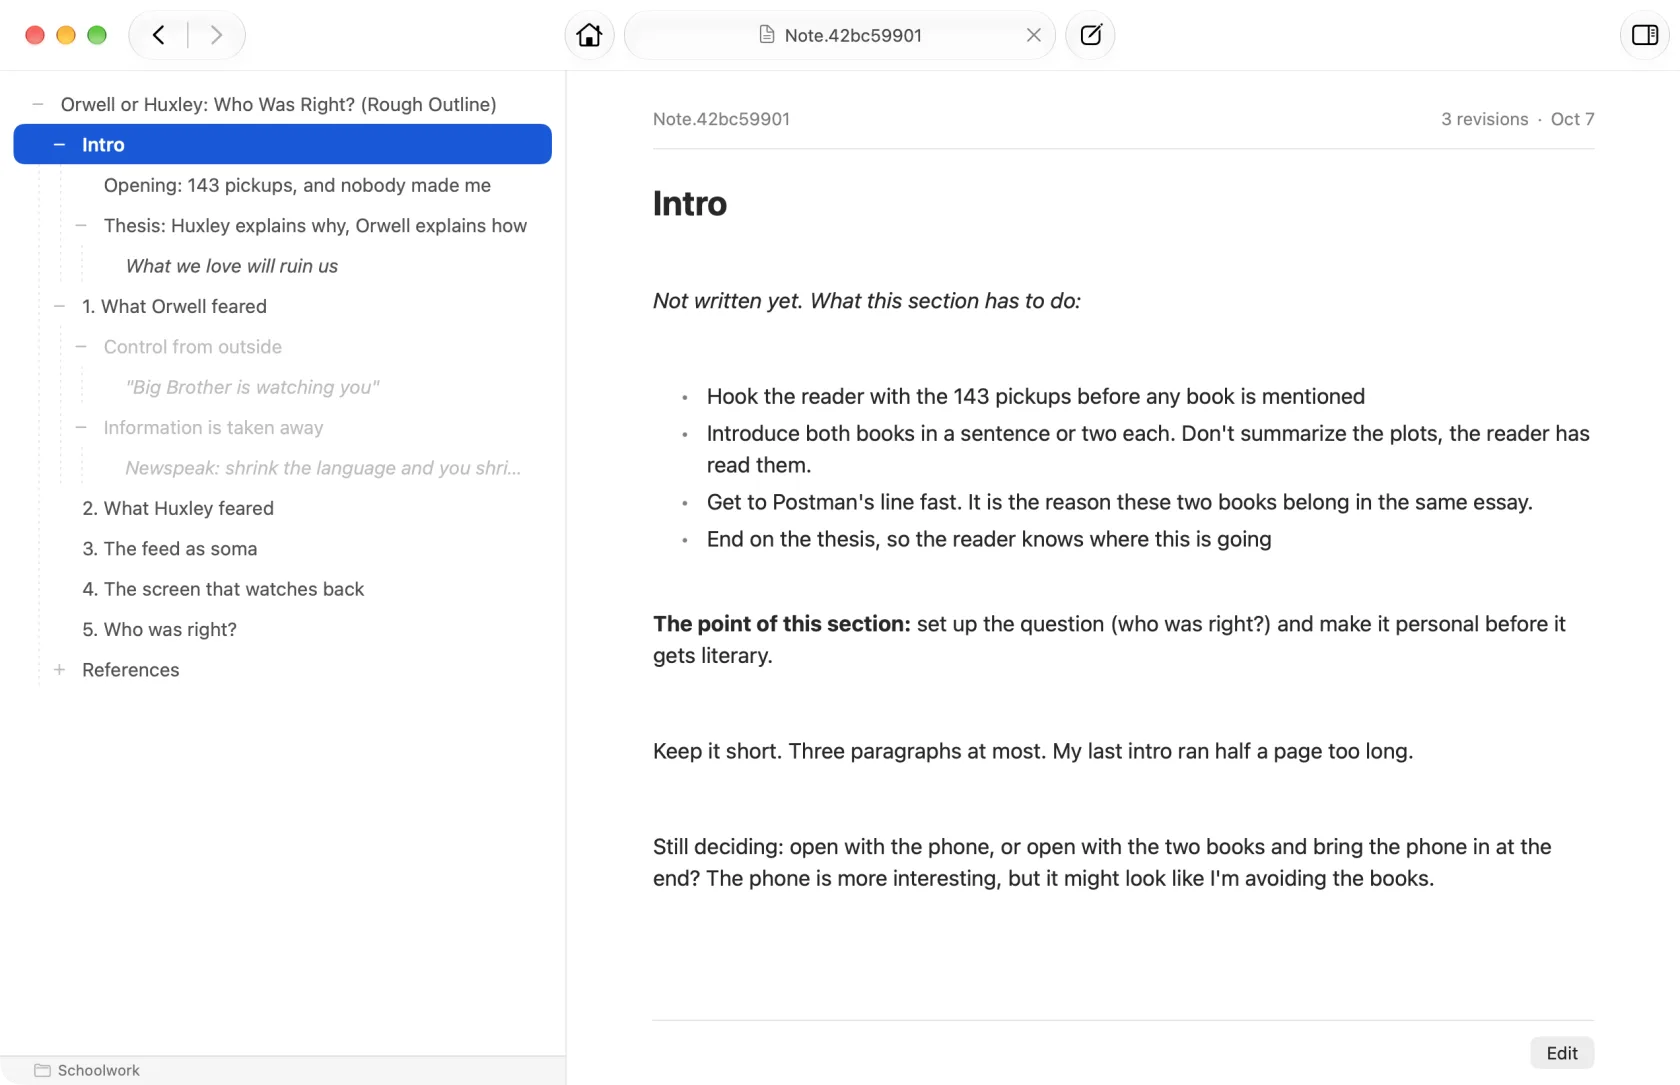Viewport: 1680px width, 1085px height.
Task: Click the References row label
Action: coord(131,670)
